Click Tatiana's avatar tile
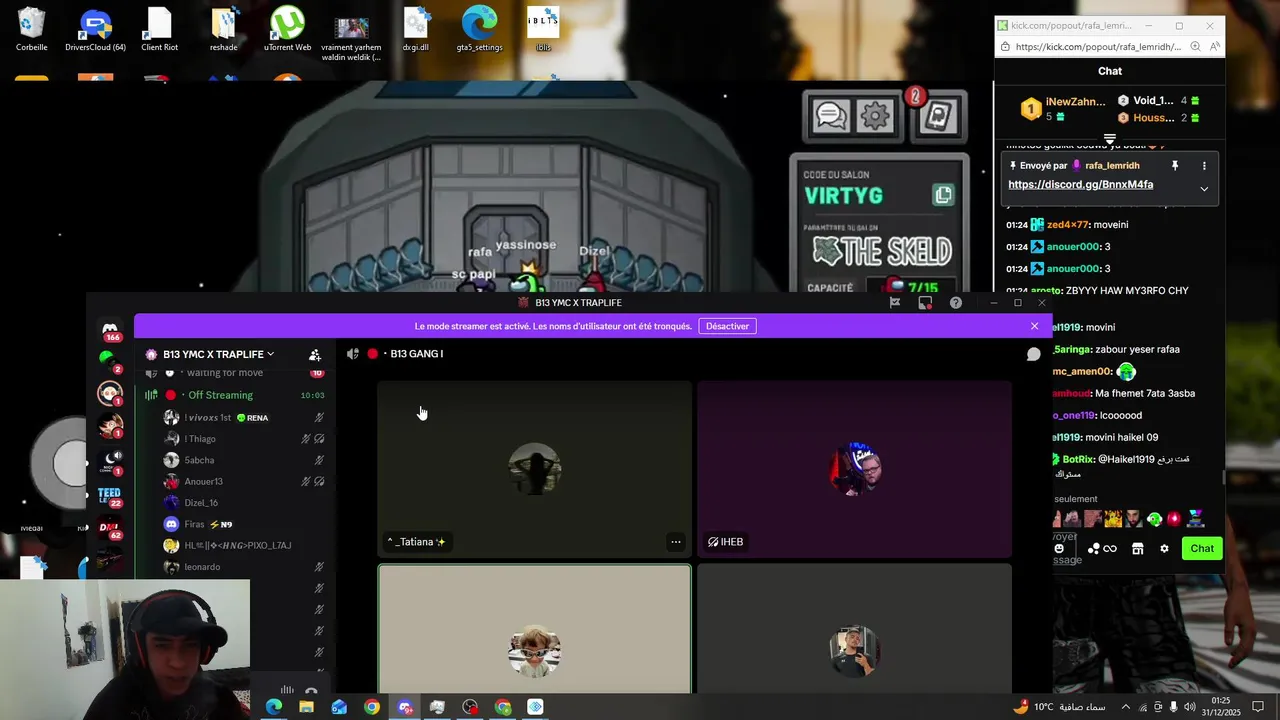This screenshot has width=1280, height=720. [534, 469]
